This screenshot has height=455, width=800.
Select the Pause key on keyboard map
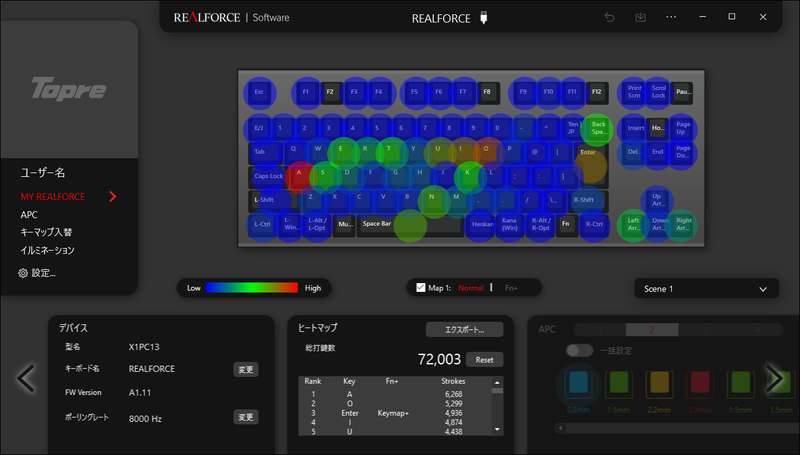point(683,92)
